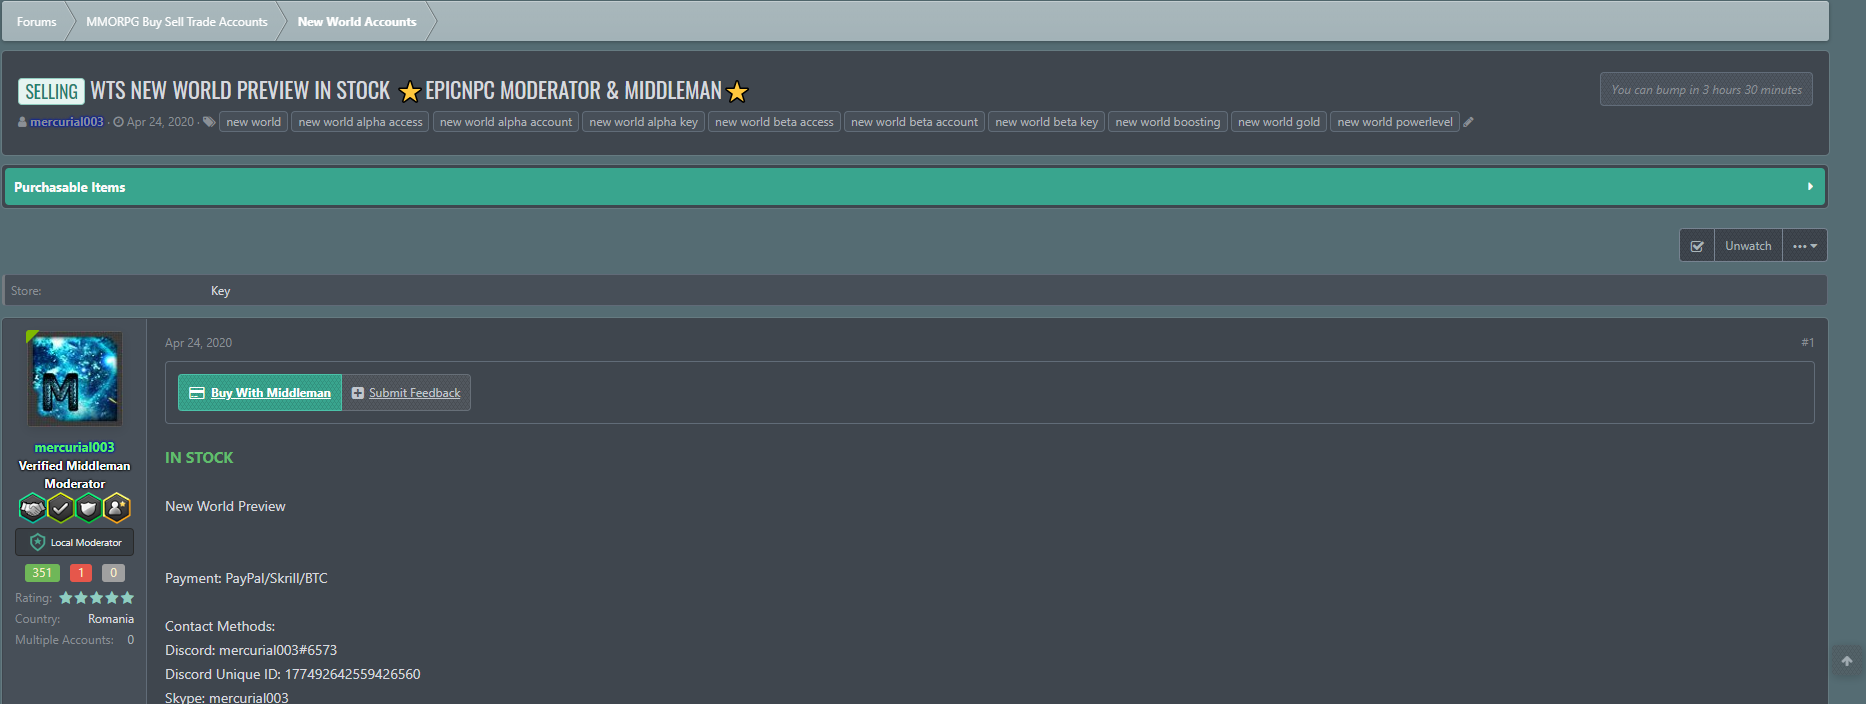The image size is (1866, 704).
Task: Expand the Purchasable Items panel
Action: 915,187
